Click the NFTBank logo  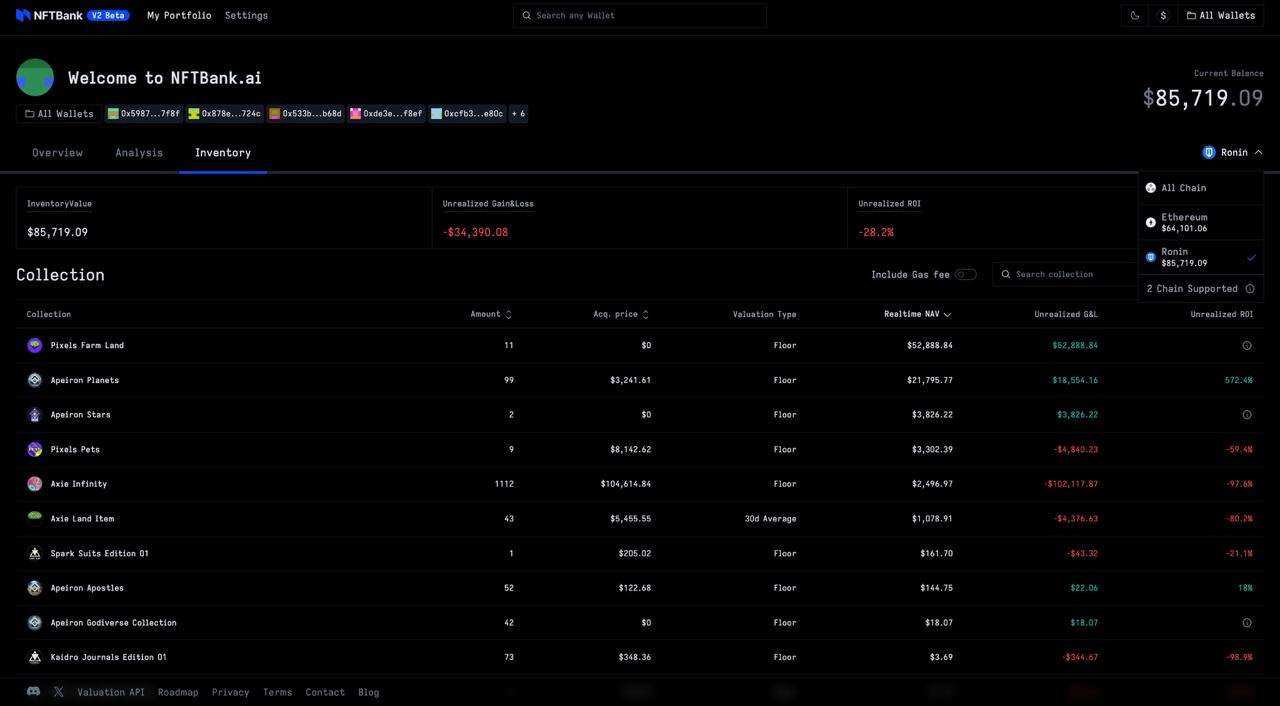[x=49, y=15]
